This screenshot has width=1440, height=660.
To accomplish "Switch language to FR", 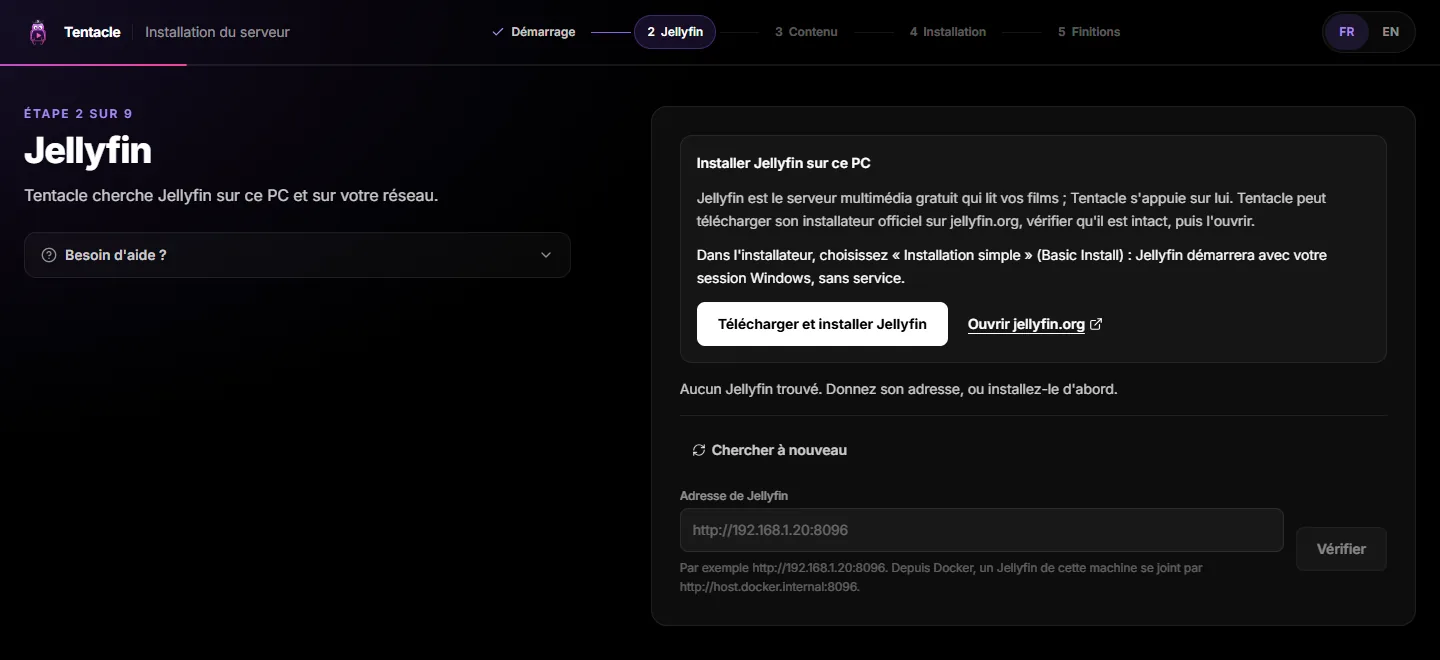I will tap(1347, 32).
